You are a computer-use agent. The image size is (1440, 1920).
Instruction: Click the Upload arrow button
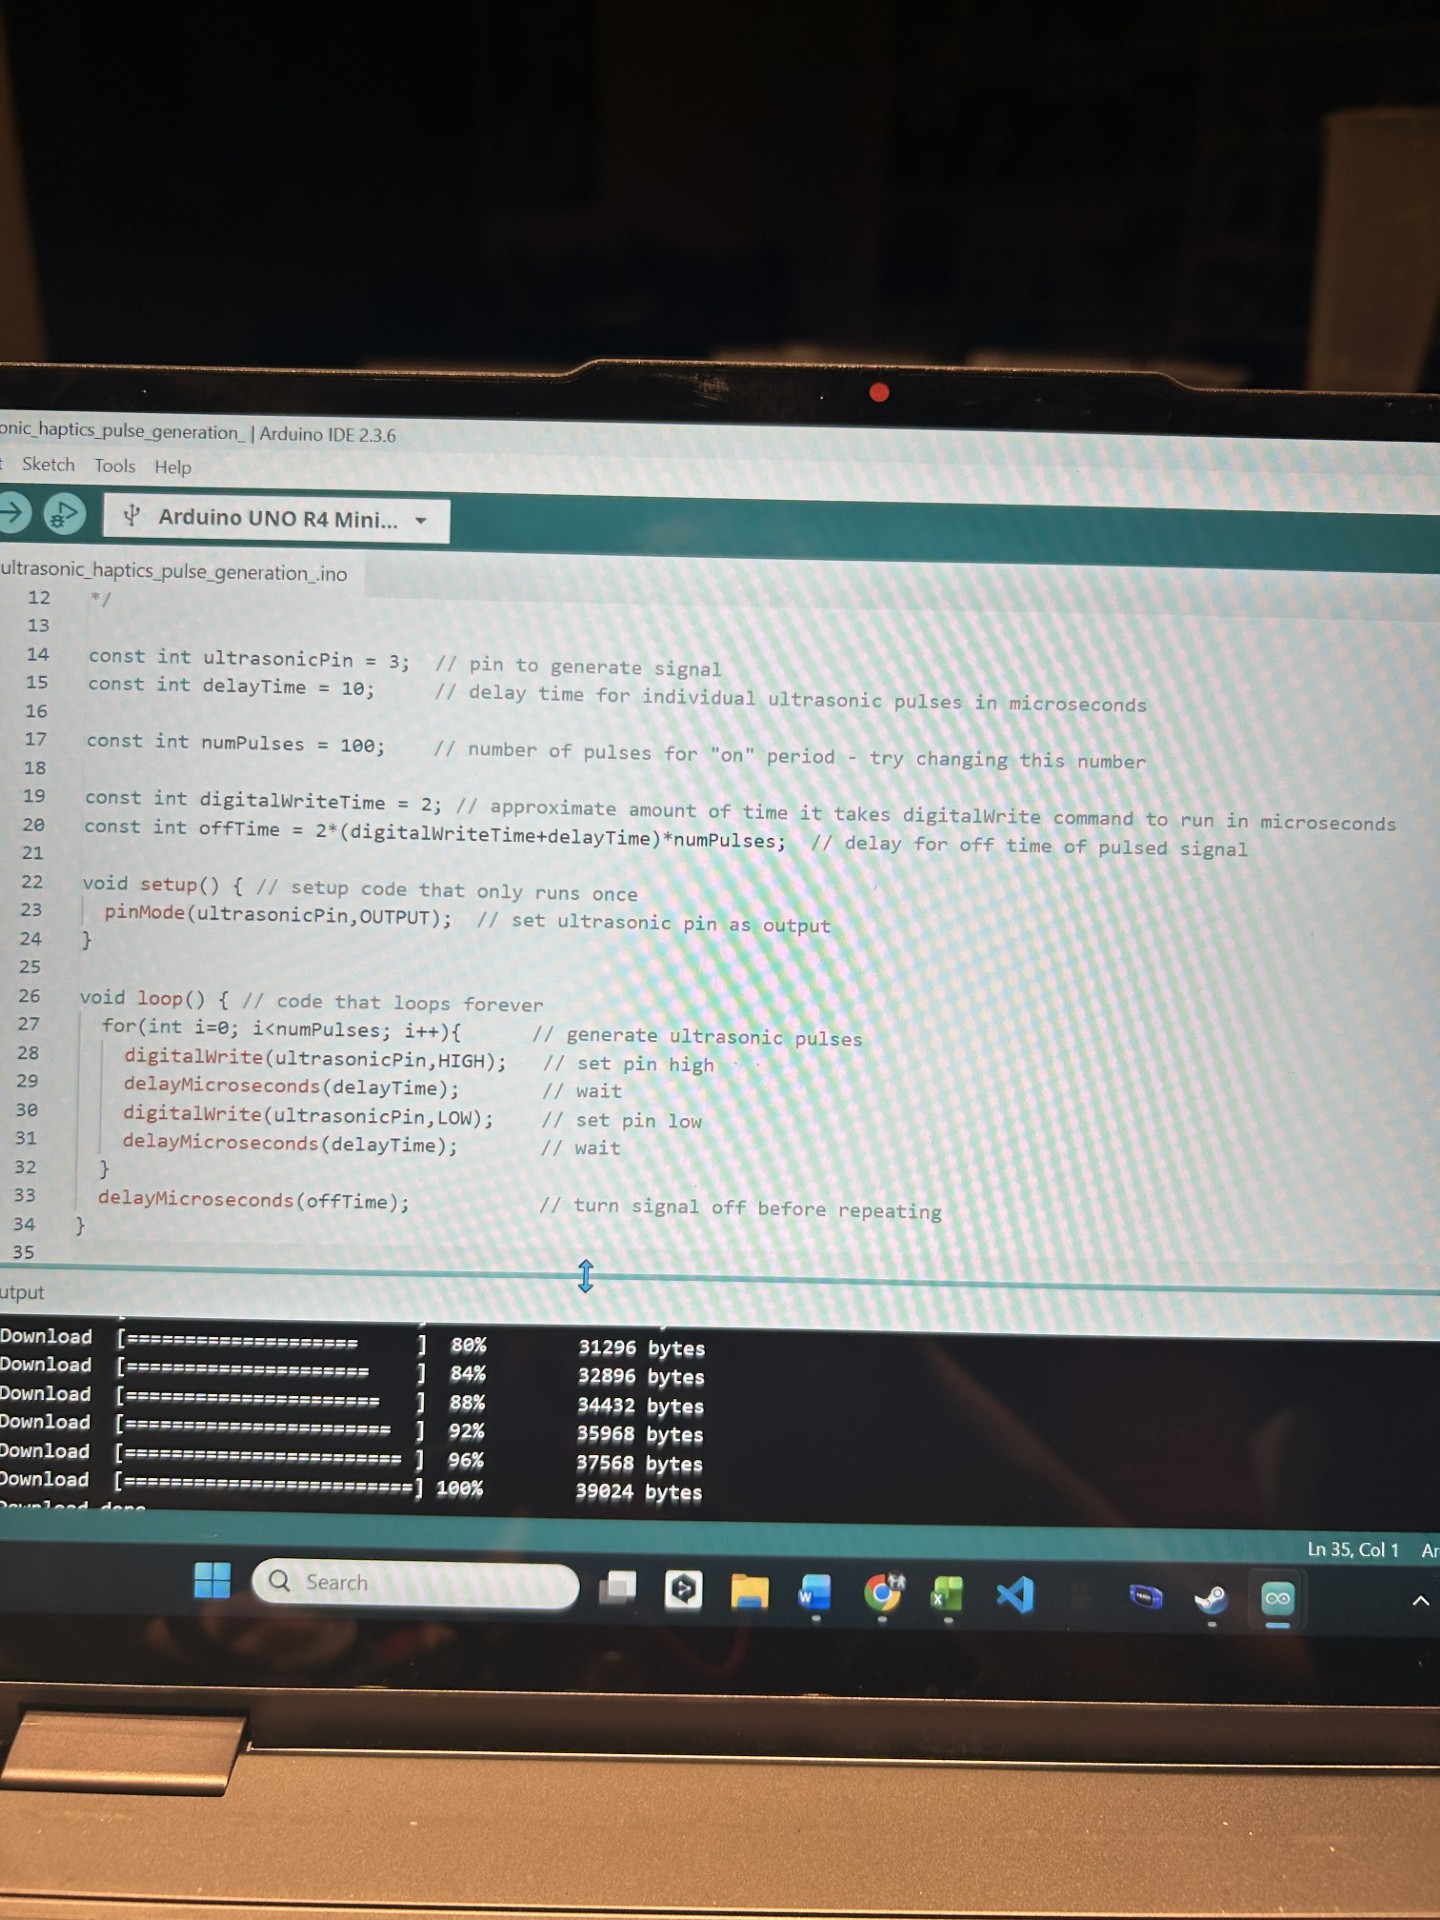(x=13, y=513)
